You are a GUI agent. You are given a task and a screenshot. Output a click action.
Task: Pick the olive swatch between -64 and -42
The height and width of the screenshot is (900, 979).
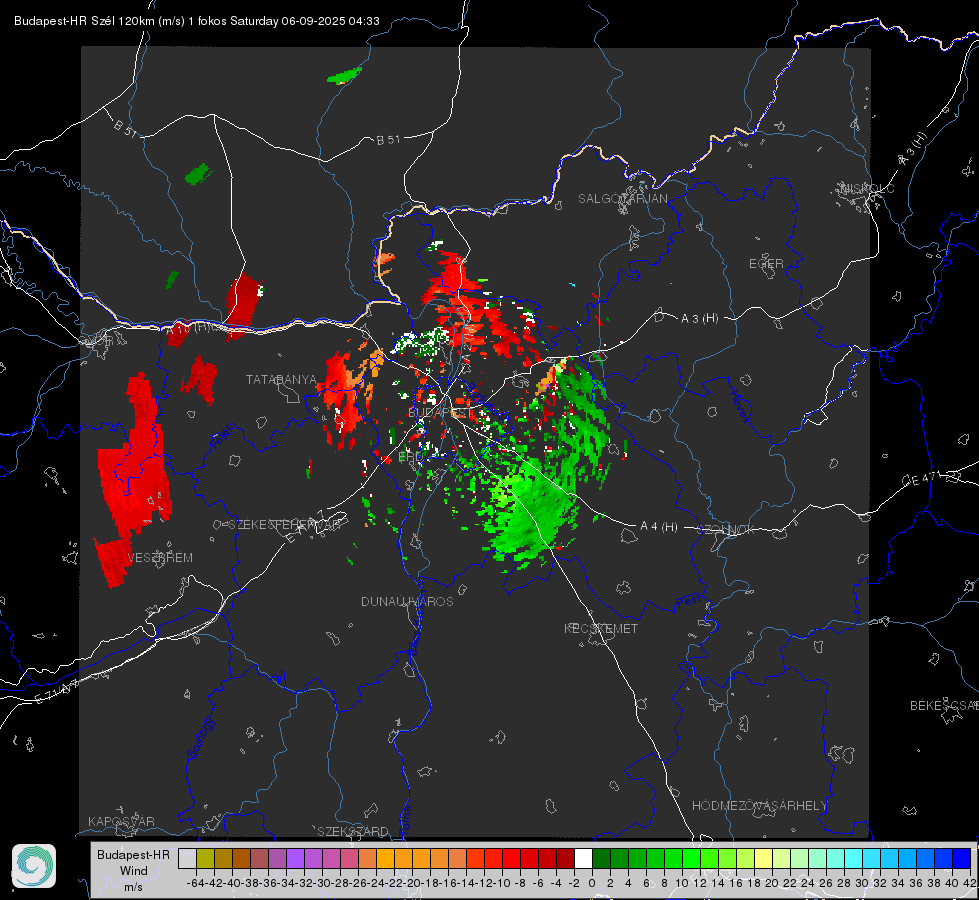pyautogui.click(x=205, y=859)
